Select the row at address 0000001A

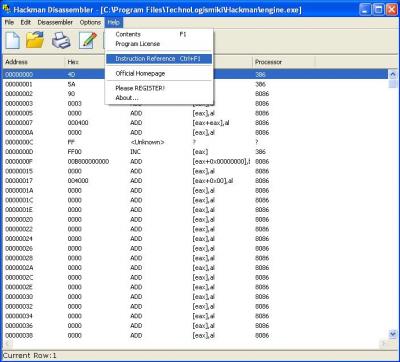tap(196, 191)
